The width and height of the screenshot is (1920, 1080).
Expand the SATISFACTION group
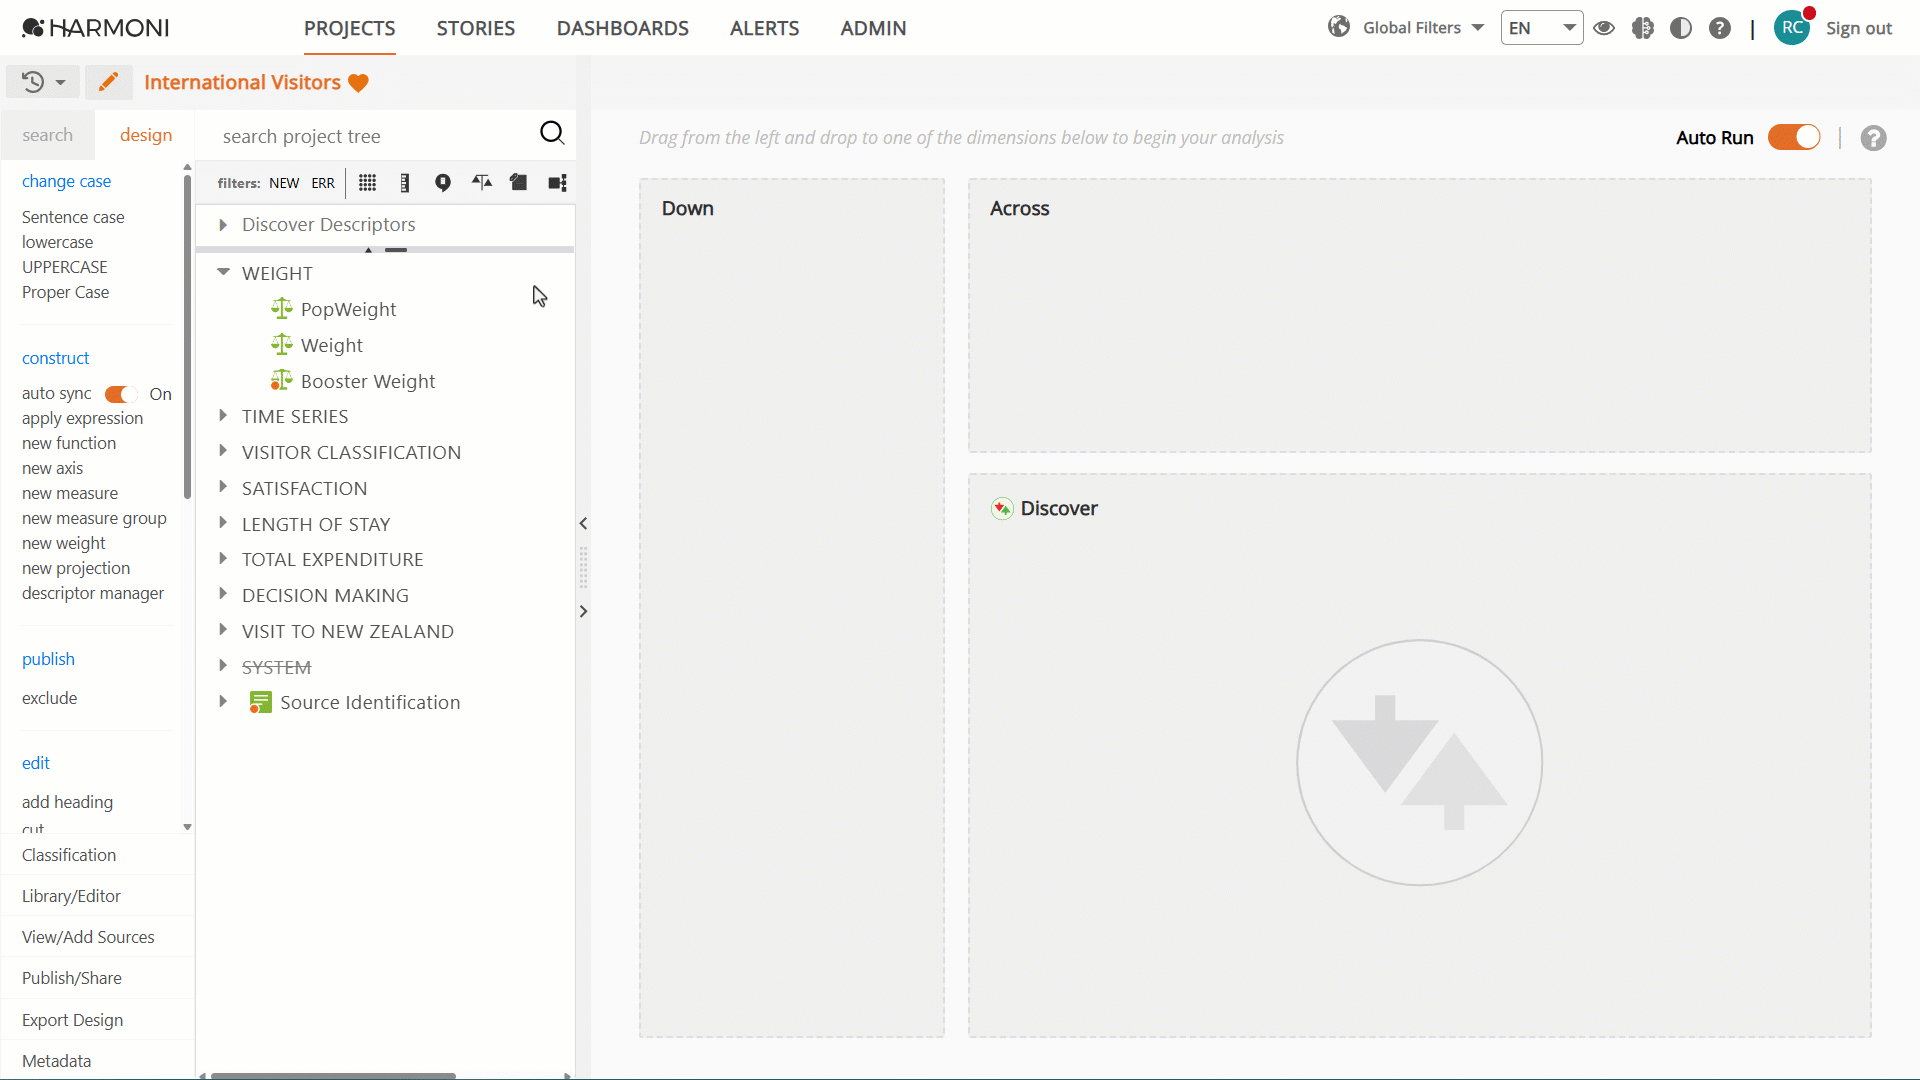tap(223, 487)
